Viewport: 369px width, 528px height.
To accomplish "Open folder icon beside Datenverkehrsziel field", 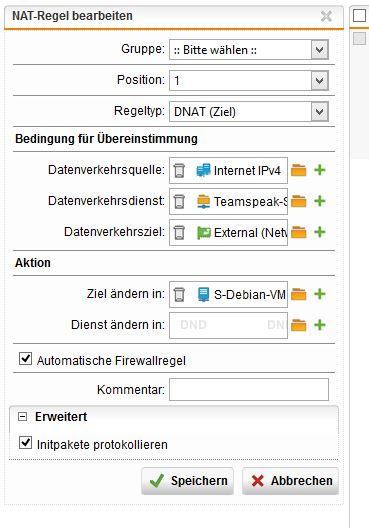I will tap(299, 232).
